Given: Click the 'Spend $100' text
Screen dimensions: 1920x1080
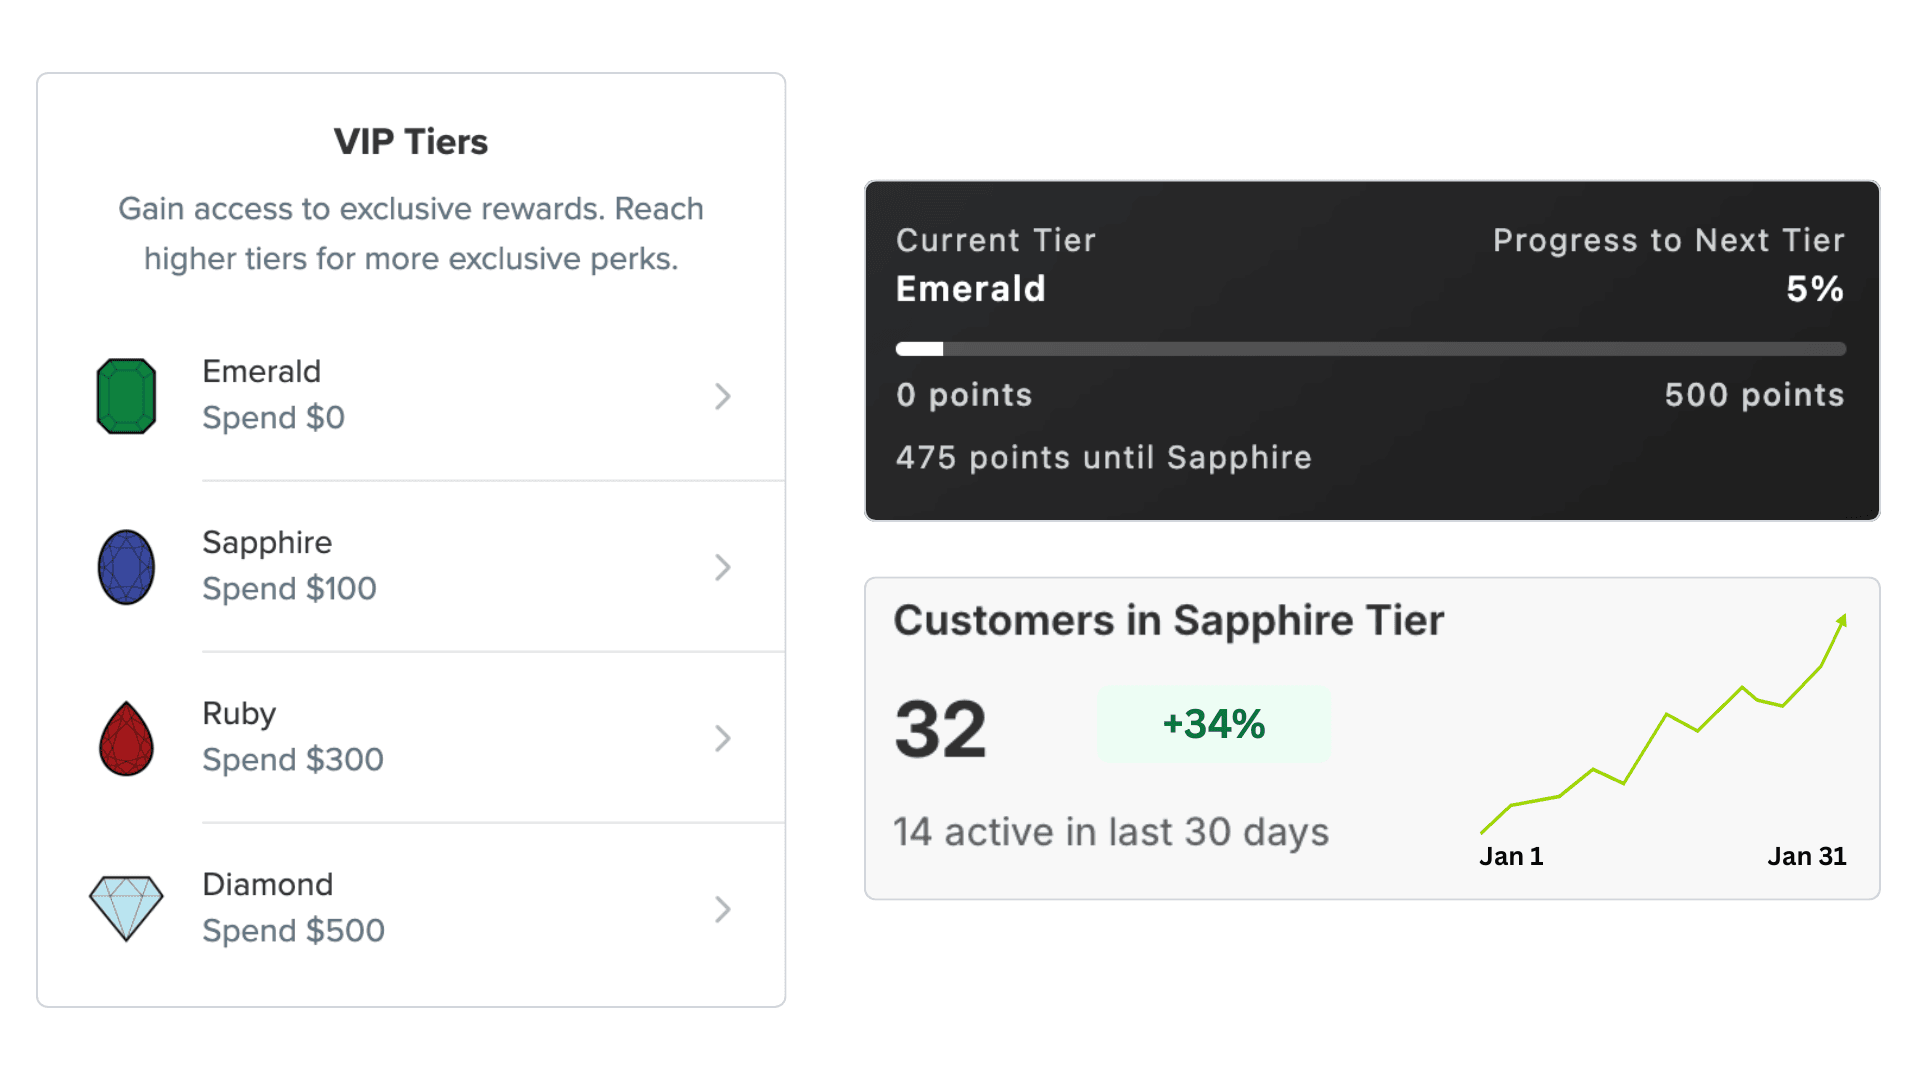Looking at the screenshot, I should tap(289, 589).
